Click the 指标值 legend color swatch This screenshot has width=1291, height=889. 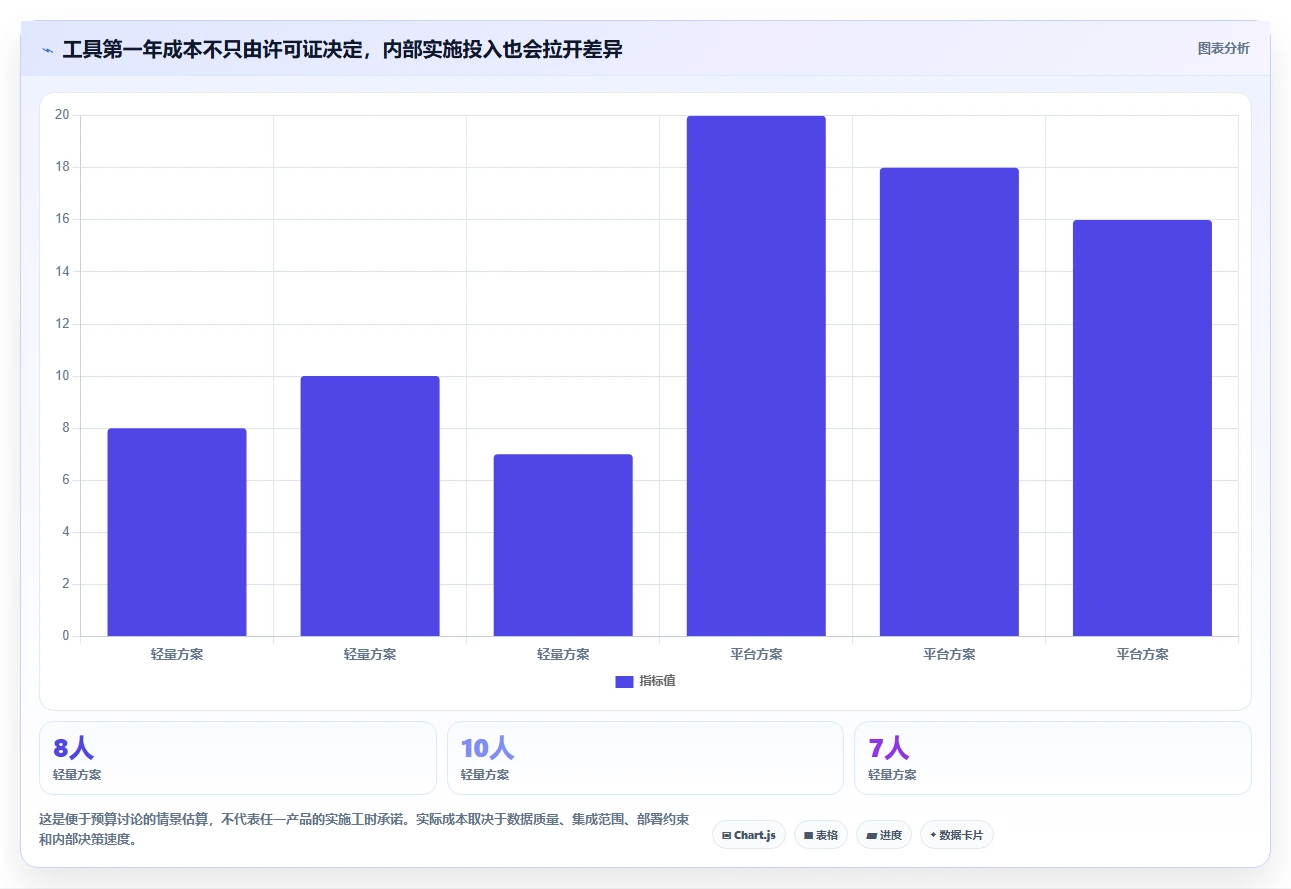tap(624, 682)
